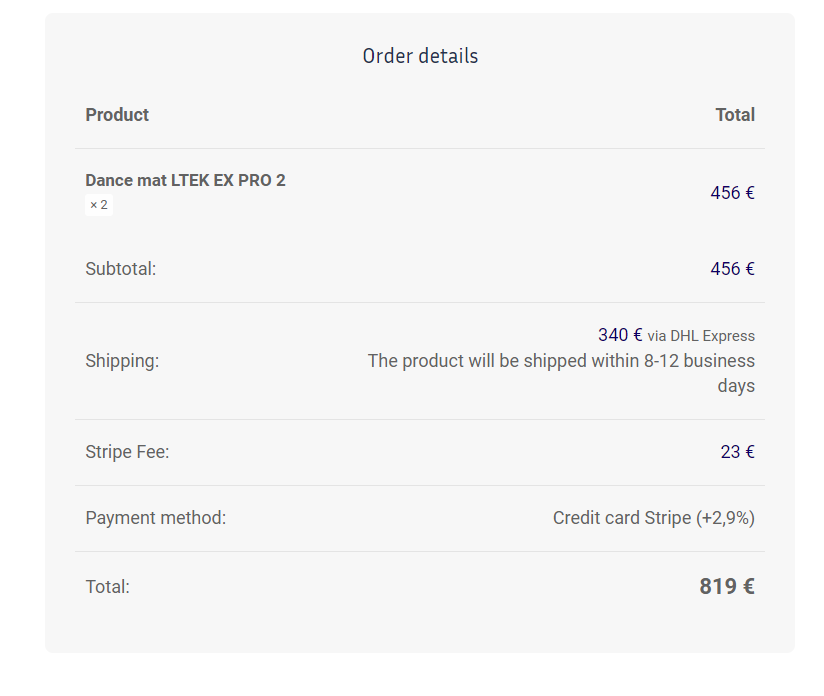Click the word days in the shipping note
The width and height of the screenshot is (824, 696).
tap(736, 386)
